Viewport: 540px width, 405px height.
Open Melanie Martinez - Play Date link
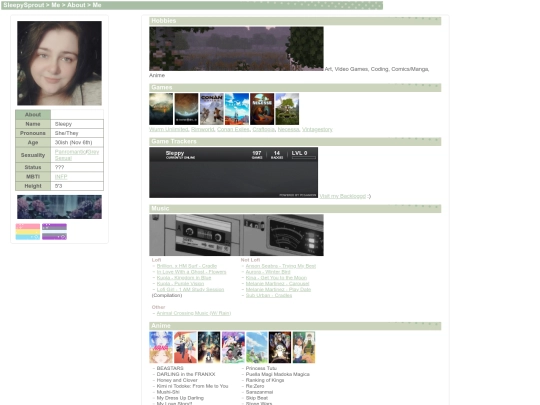pyautogui.click(x=278, y=290)
